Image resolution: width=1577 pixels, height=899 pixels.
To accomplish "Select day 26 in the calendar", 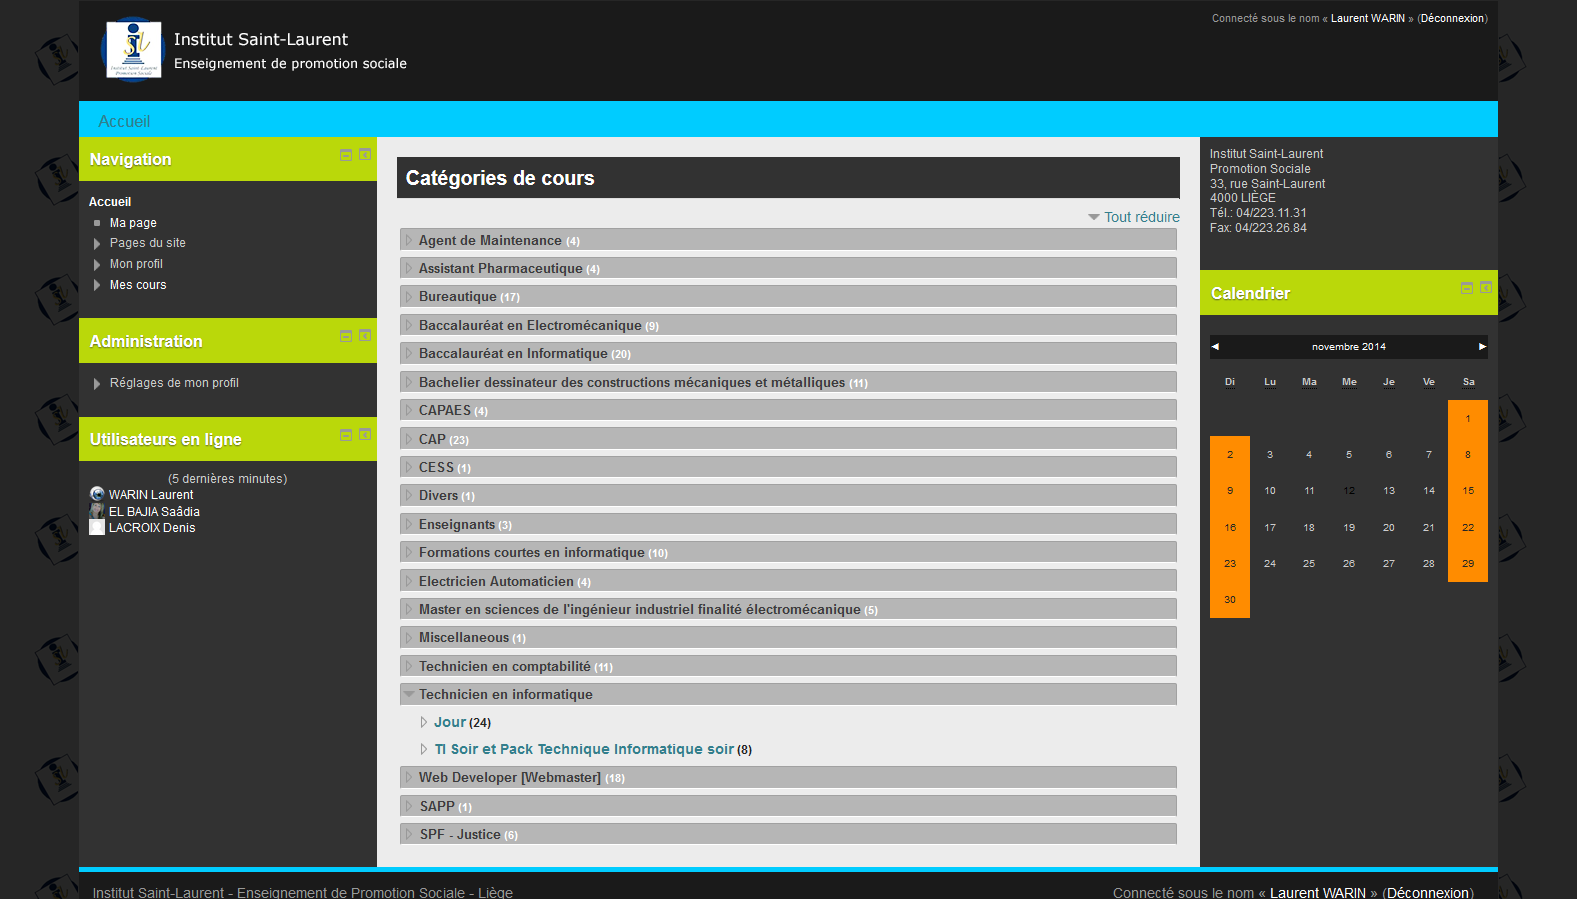I will point(1349,564).
